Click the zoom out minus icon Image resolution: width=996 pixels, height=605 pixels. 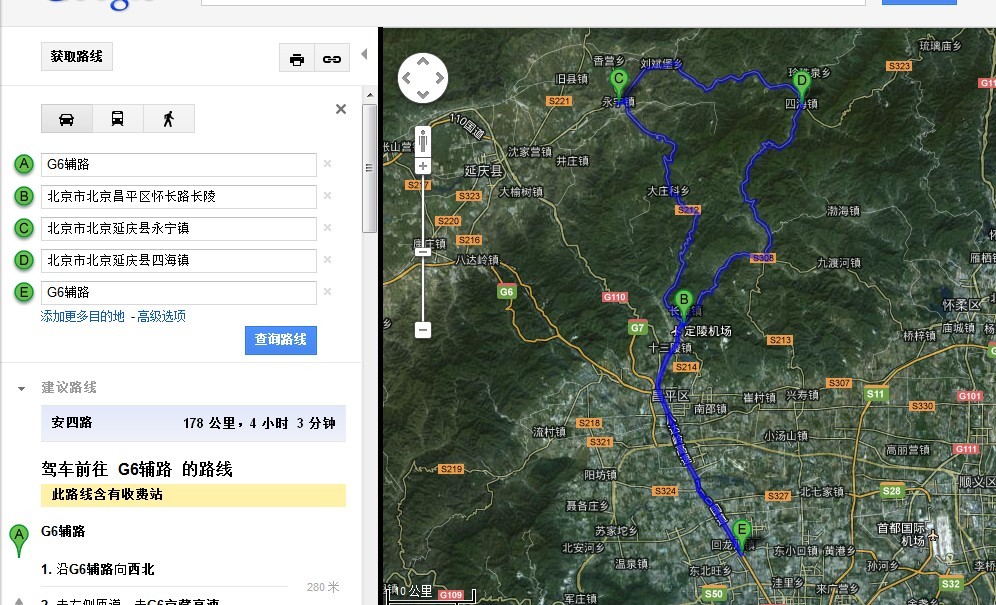(x=422, y=328)
